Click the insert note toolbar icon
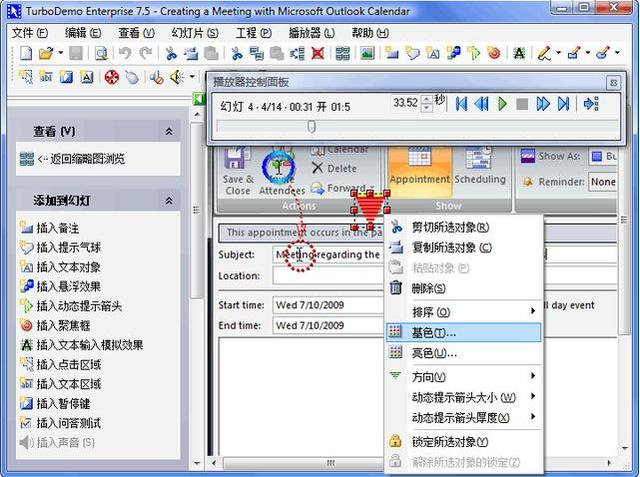 pyautogui.click(x=392, y=53)
